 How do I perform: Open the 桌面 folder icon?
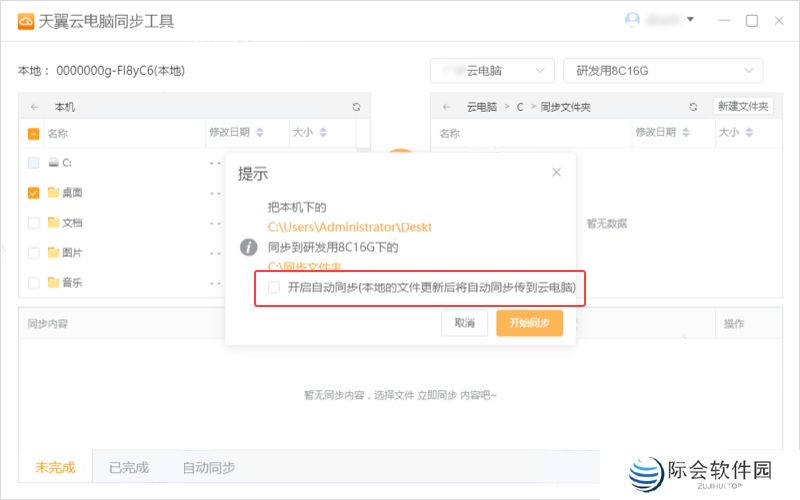pyautogui.click(x=53, y=192)
